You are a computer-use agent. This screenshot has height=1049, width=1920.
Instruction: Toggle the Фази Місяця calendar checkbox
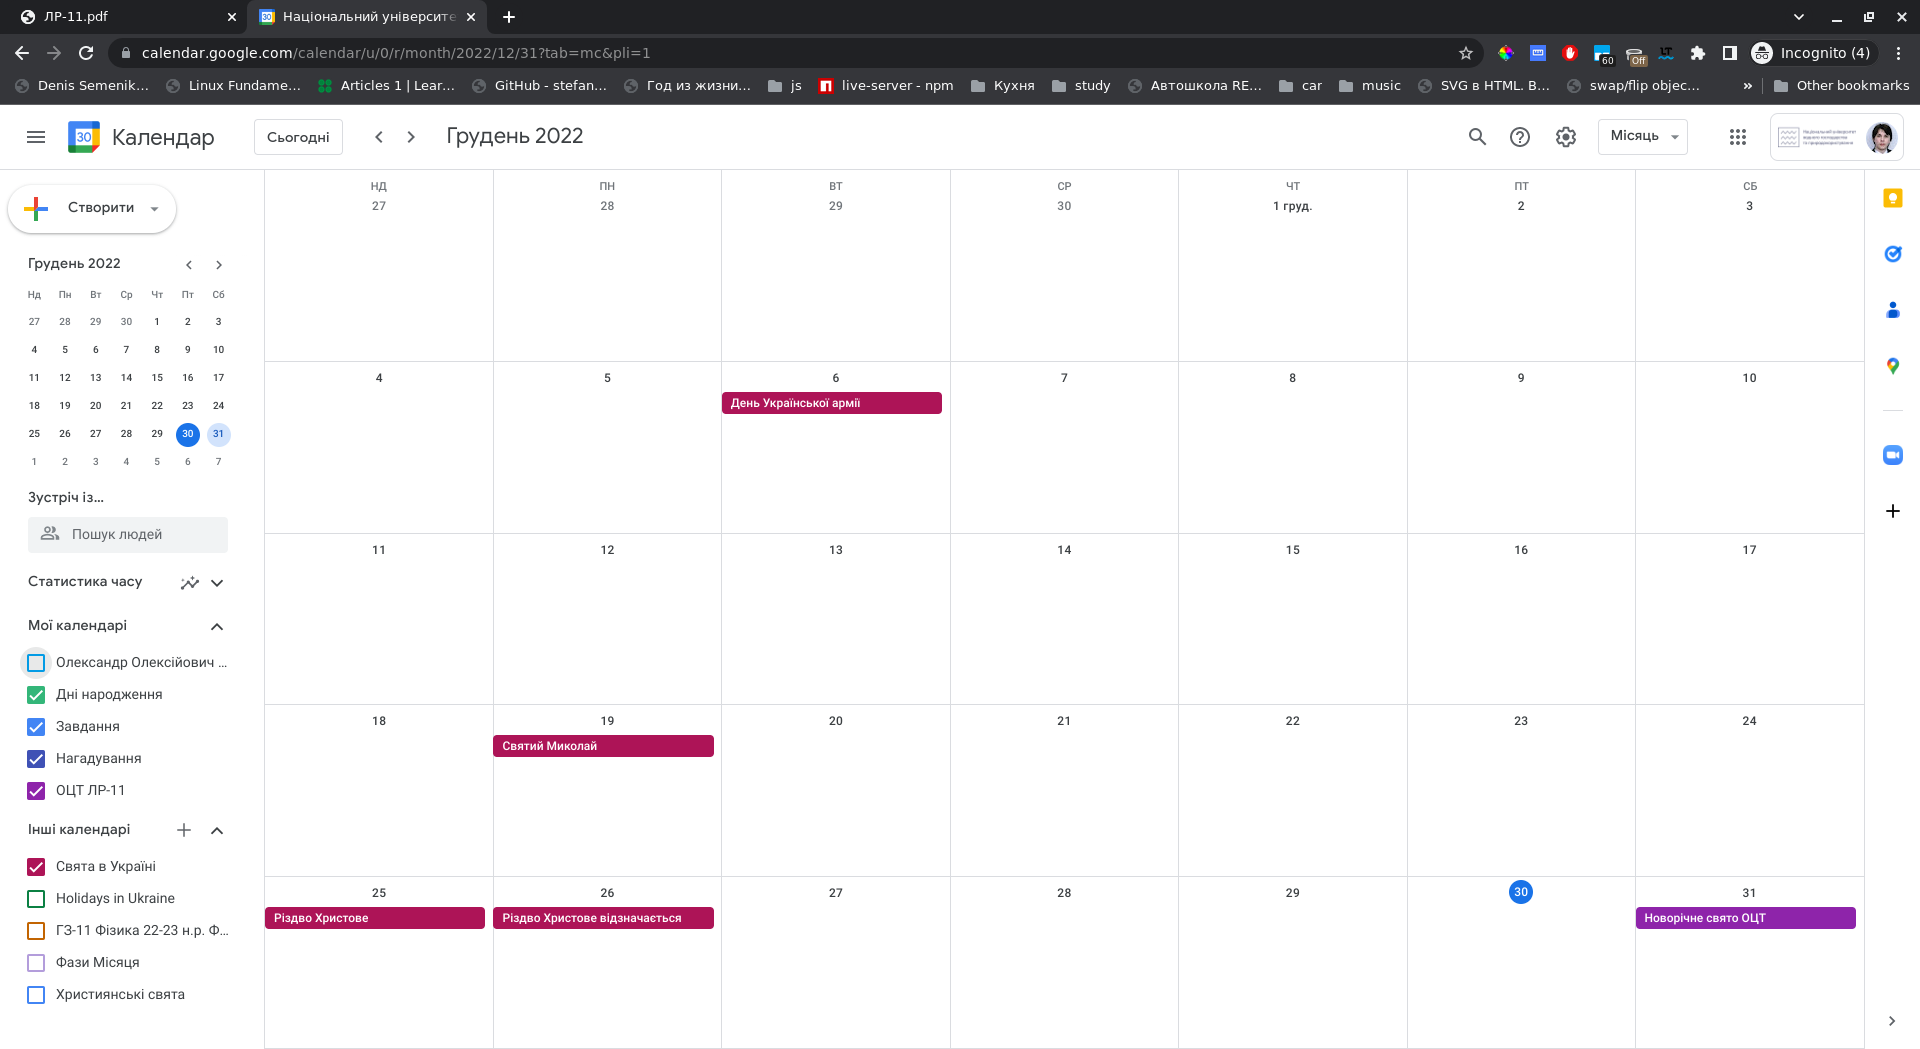(x=36, y=963)
